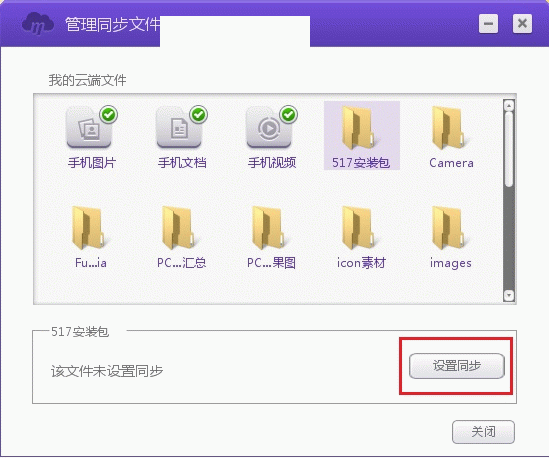The image size is (549, 458).
Task: Click the 关闭 button
Action: point(483,432)
